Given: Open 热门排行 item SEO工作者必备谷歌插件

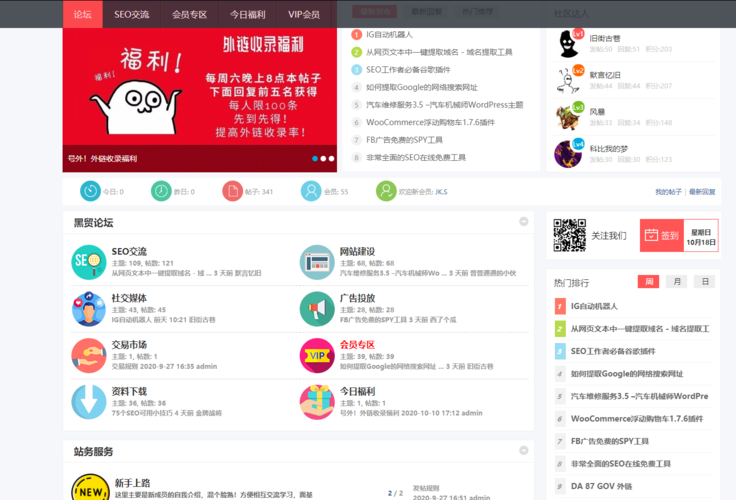Looking at the screenshot, I should 613,351.
